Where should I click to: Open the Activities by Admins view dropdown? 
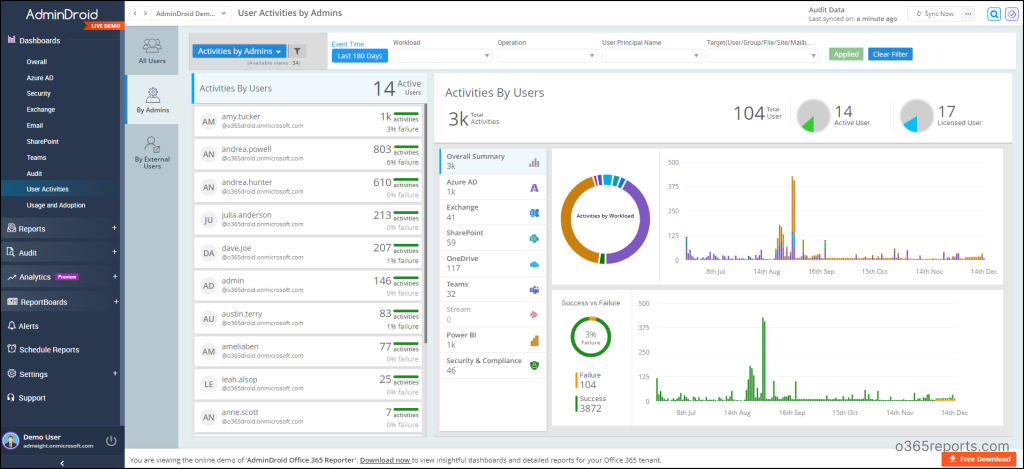240,51
